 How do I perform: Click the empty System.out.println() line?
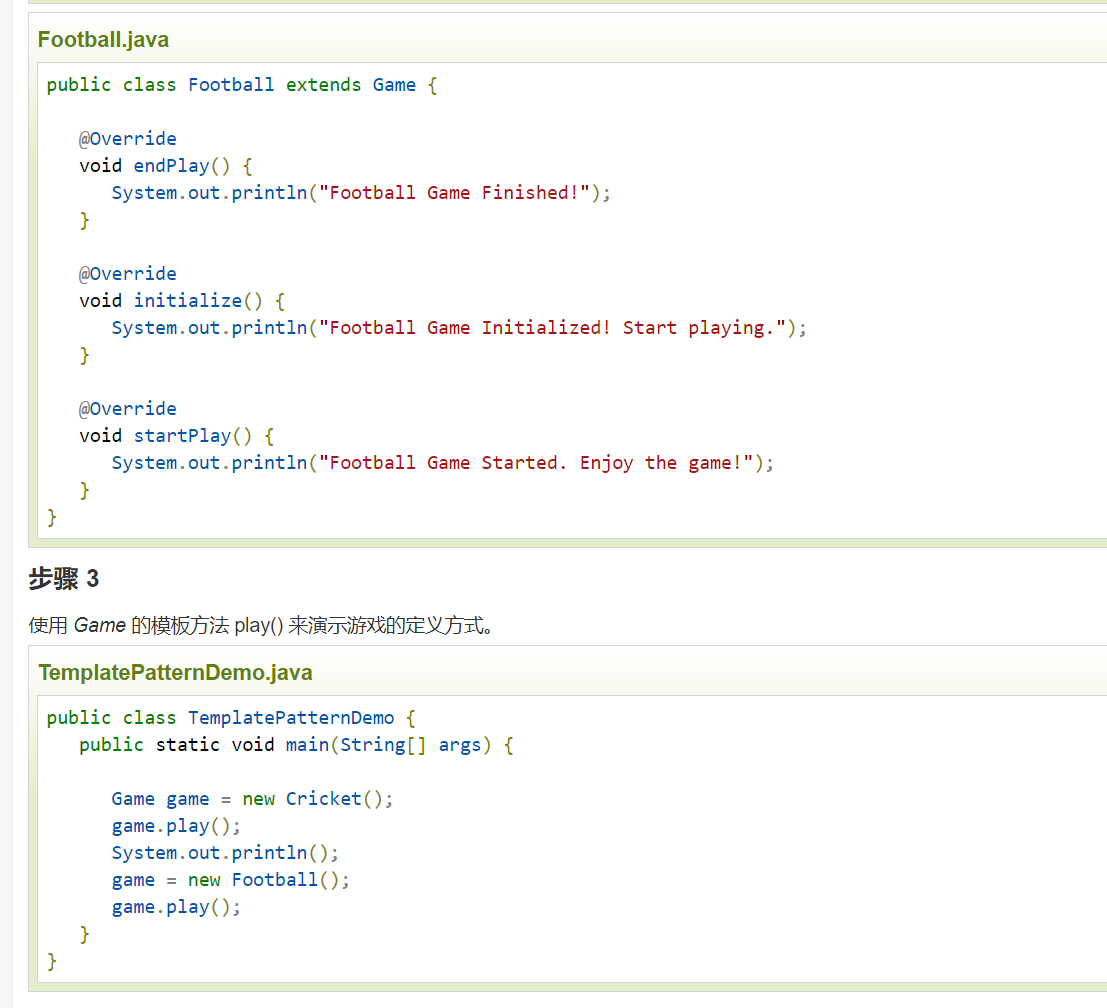(225, 853)
